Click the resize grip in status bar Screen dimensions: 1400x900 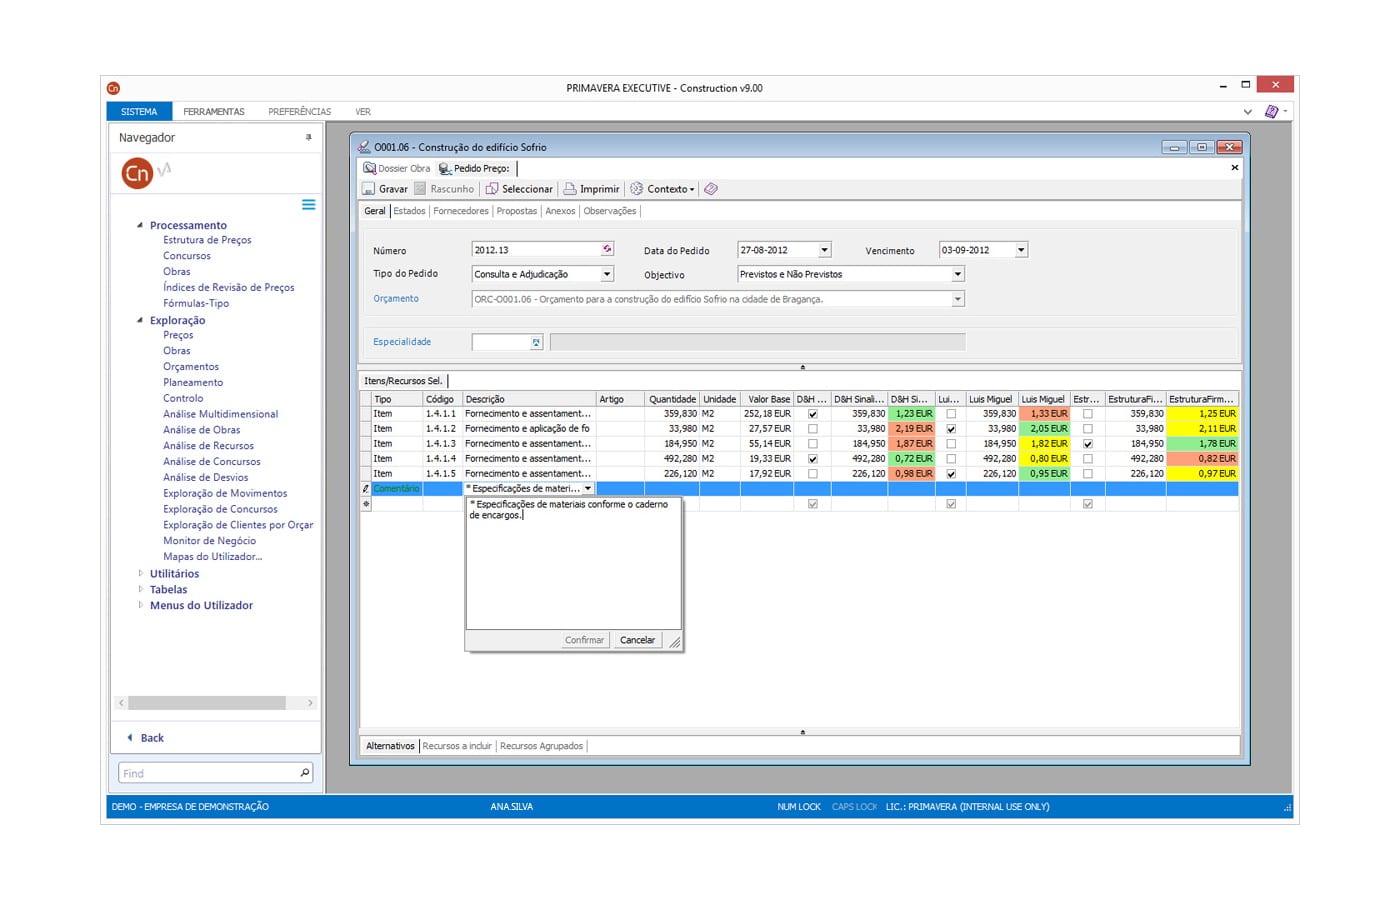1287,807
